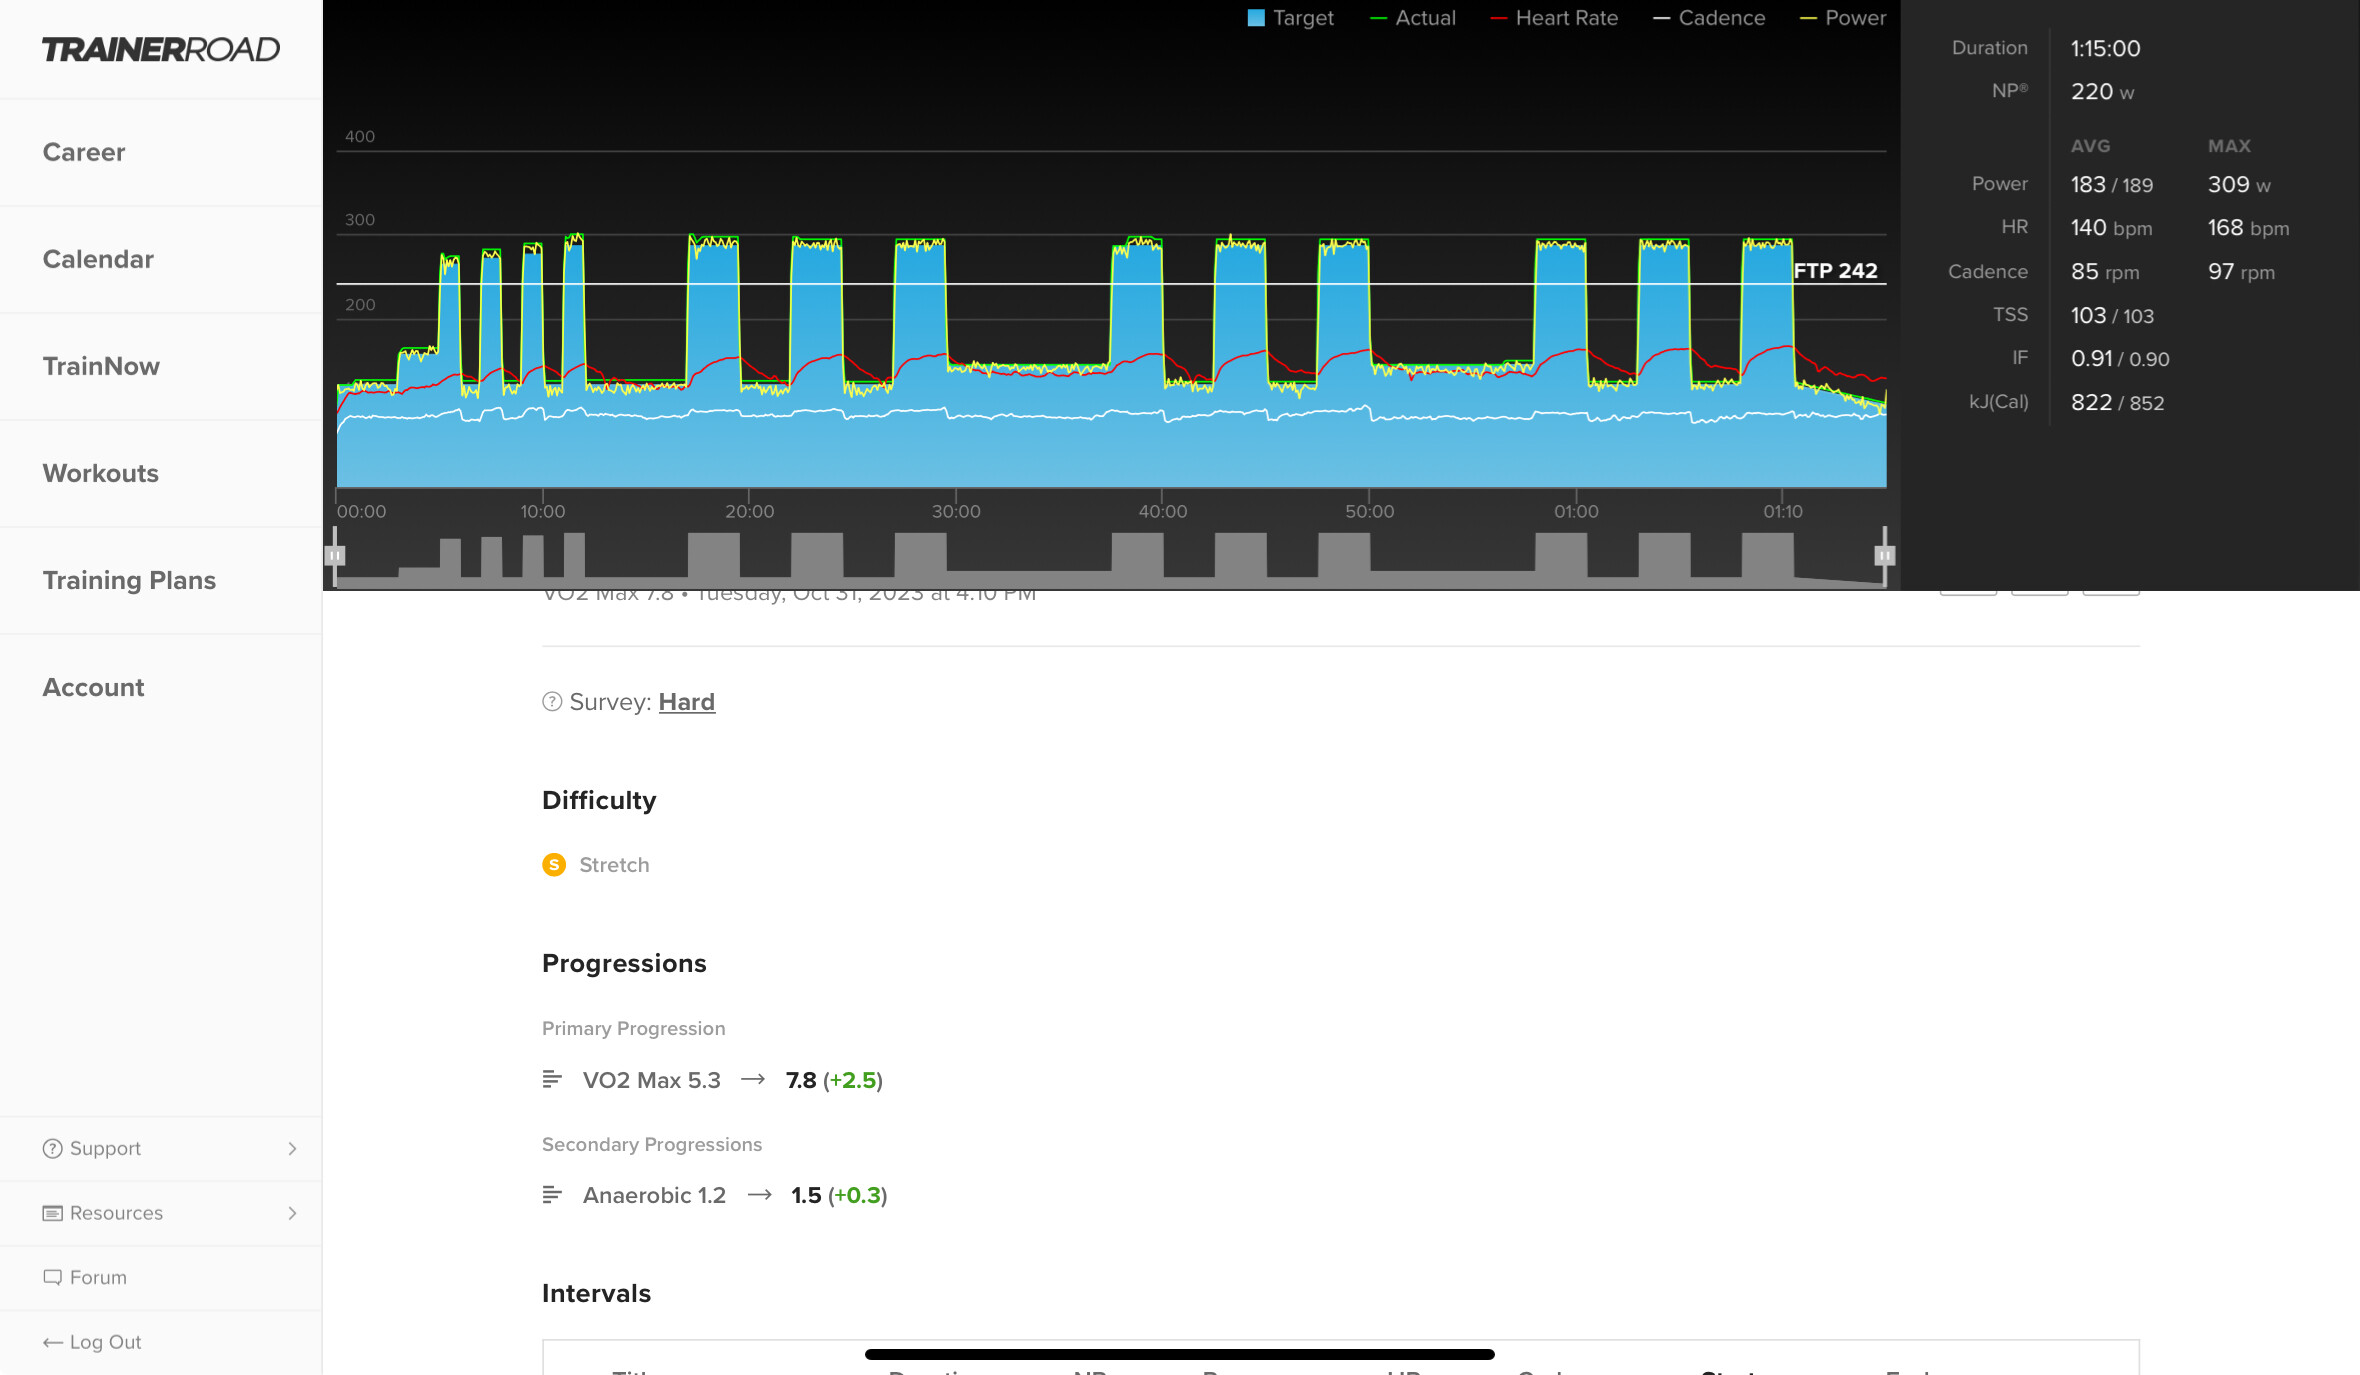
Task: Click the Support question-mark icon
Action: (52, 1148)
